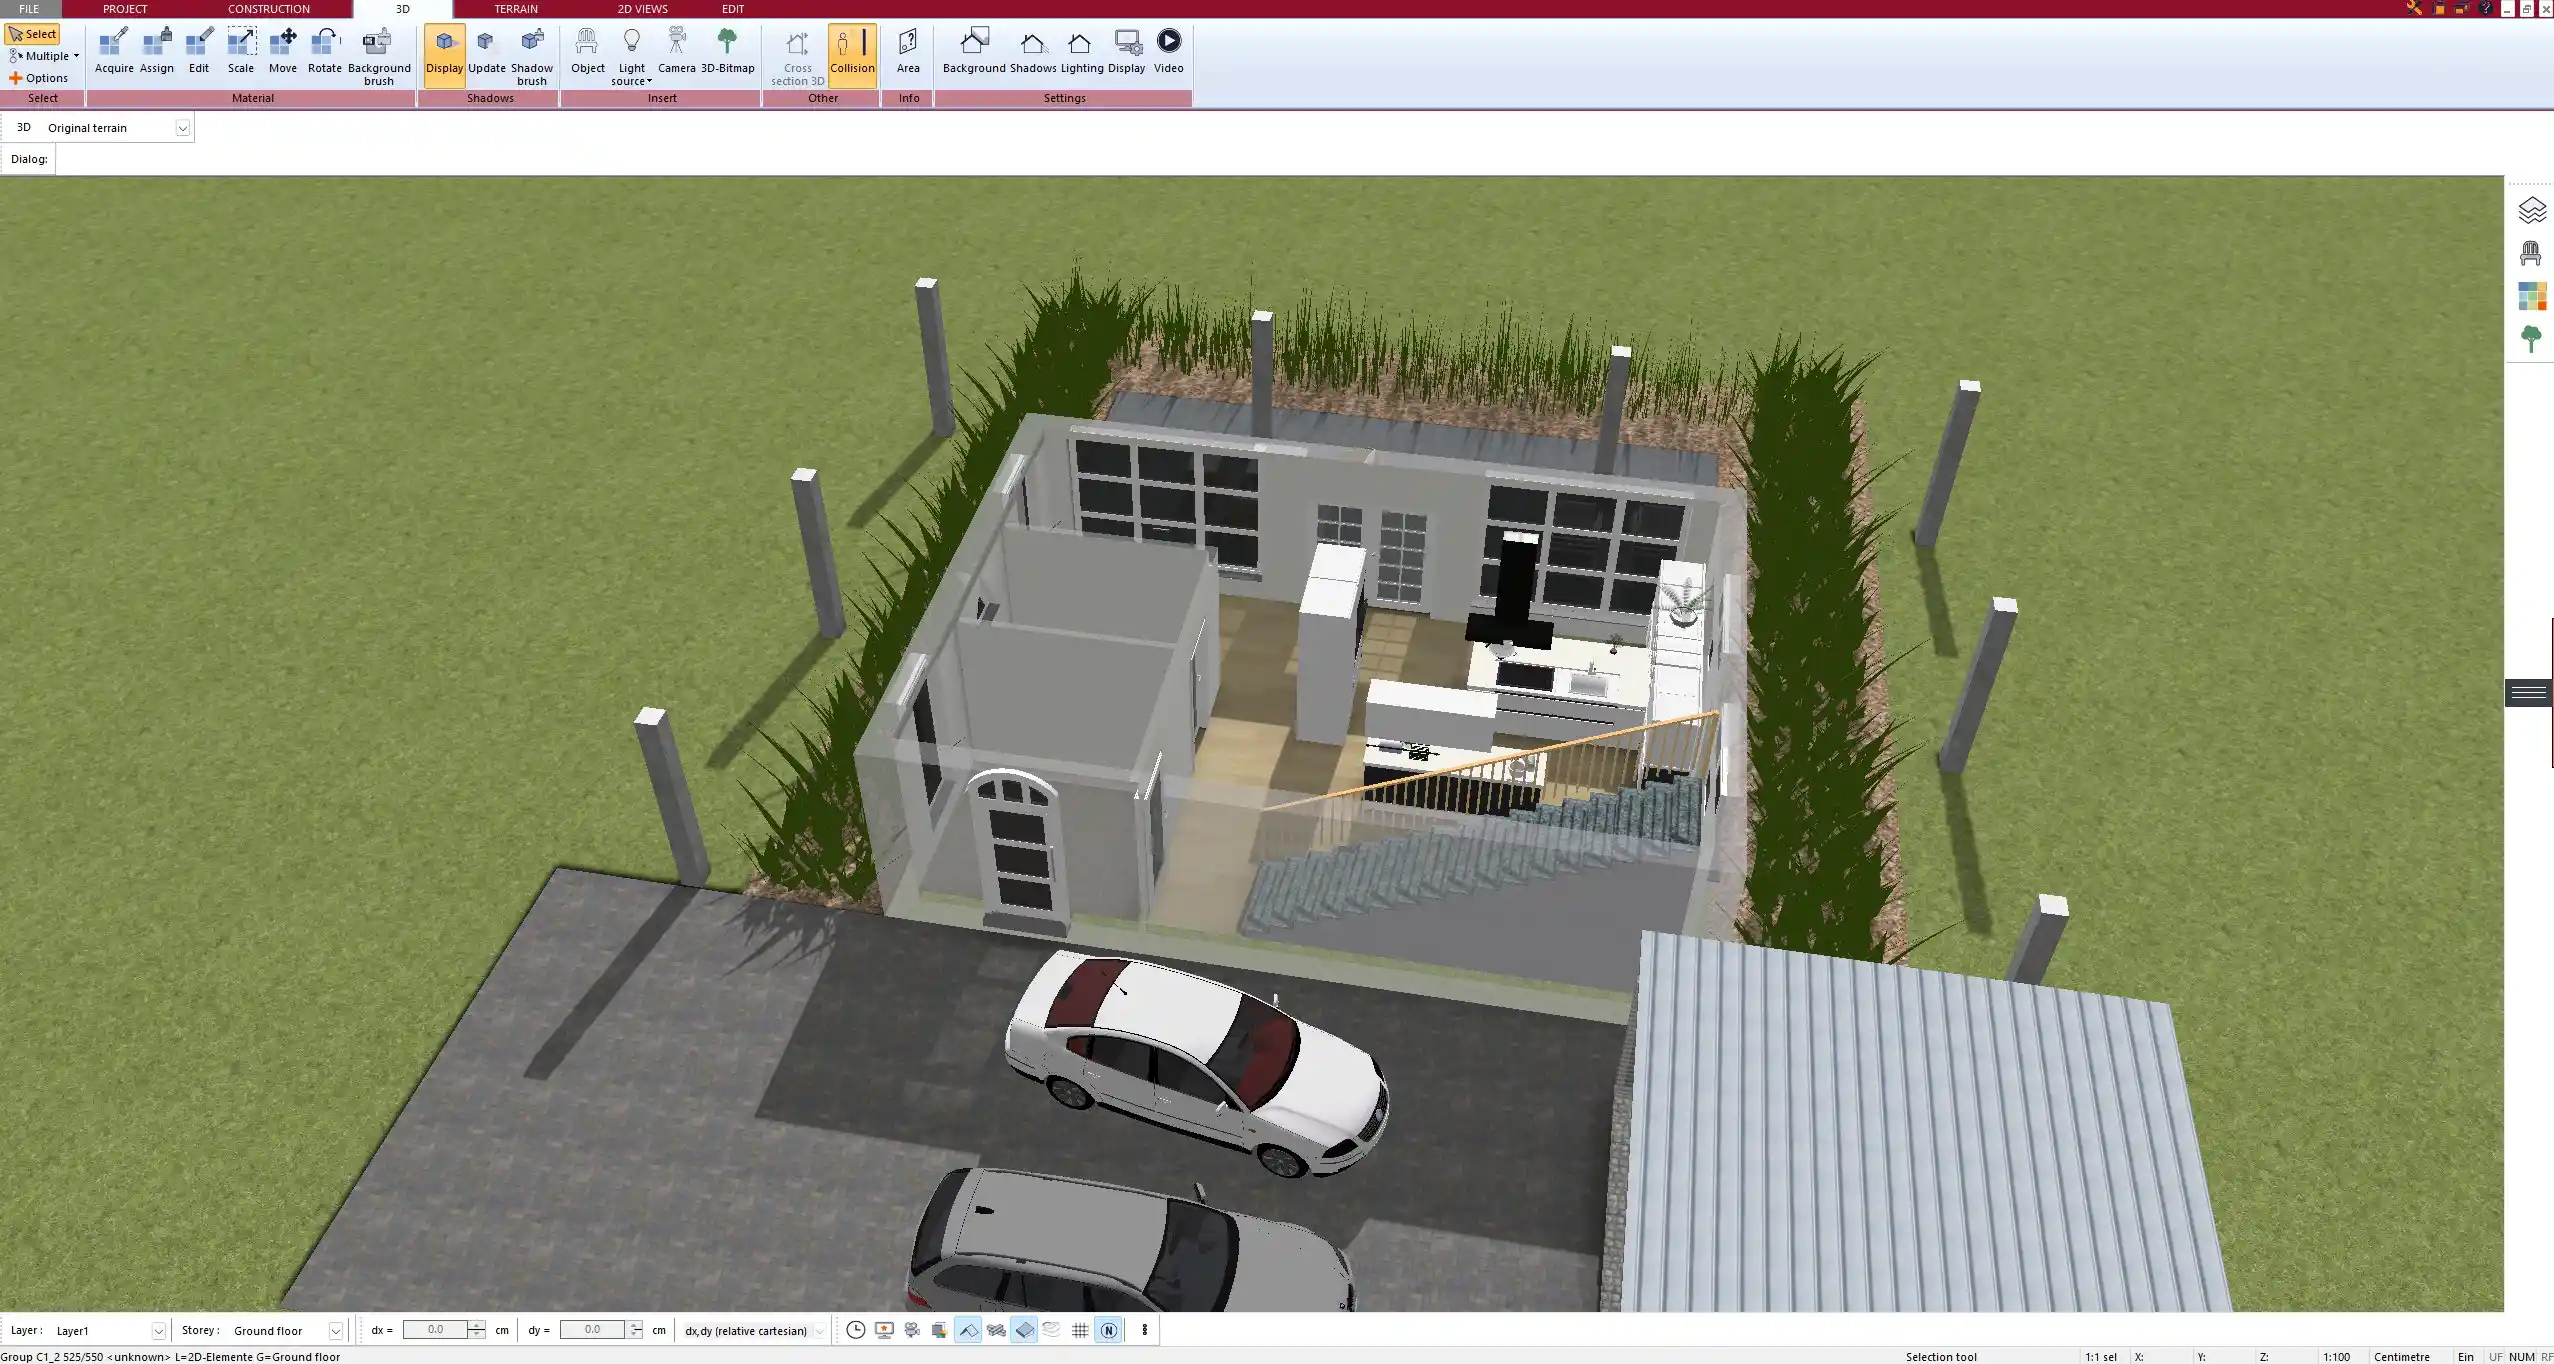Insert a 3D-Bitmap tree
Image resolution: width=2554 pixels, height=1364 pixels.
tap(728, 51)
